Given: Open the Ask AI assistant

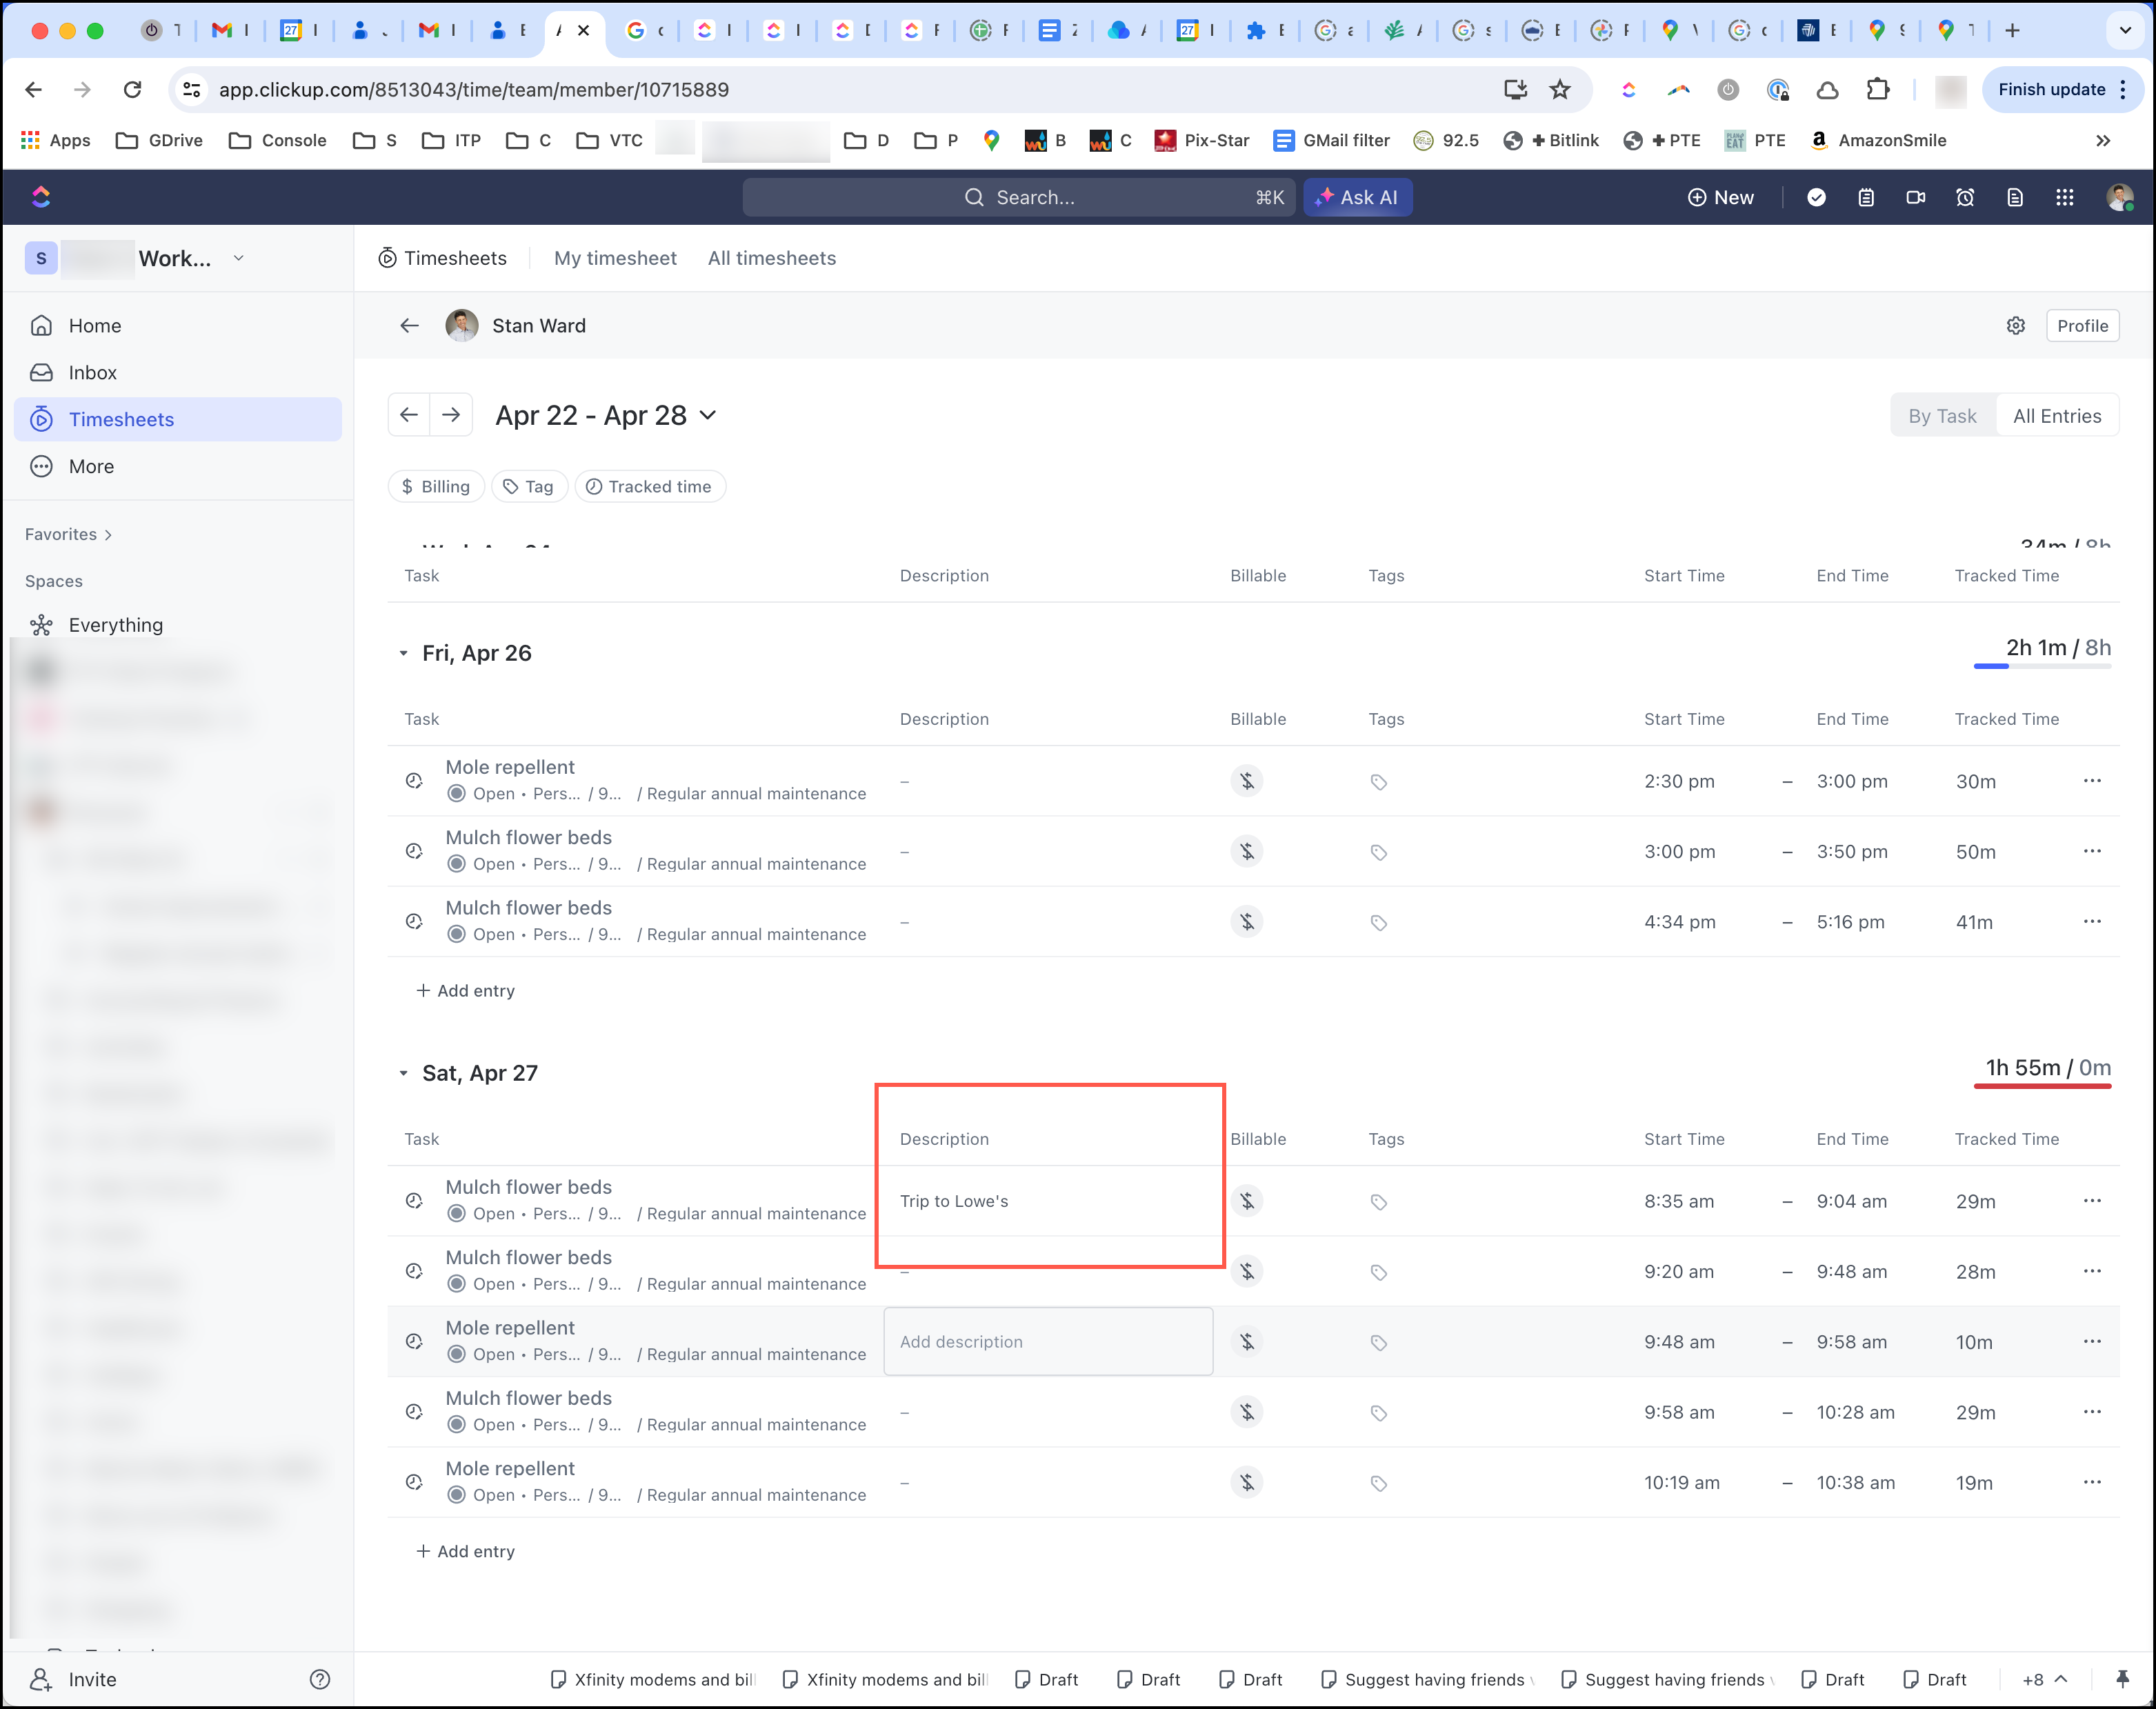Looking at the screenshot, I should (1357, 197).
